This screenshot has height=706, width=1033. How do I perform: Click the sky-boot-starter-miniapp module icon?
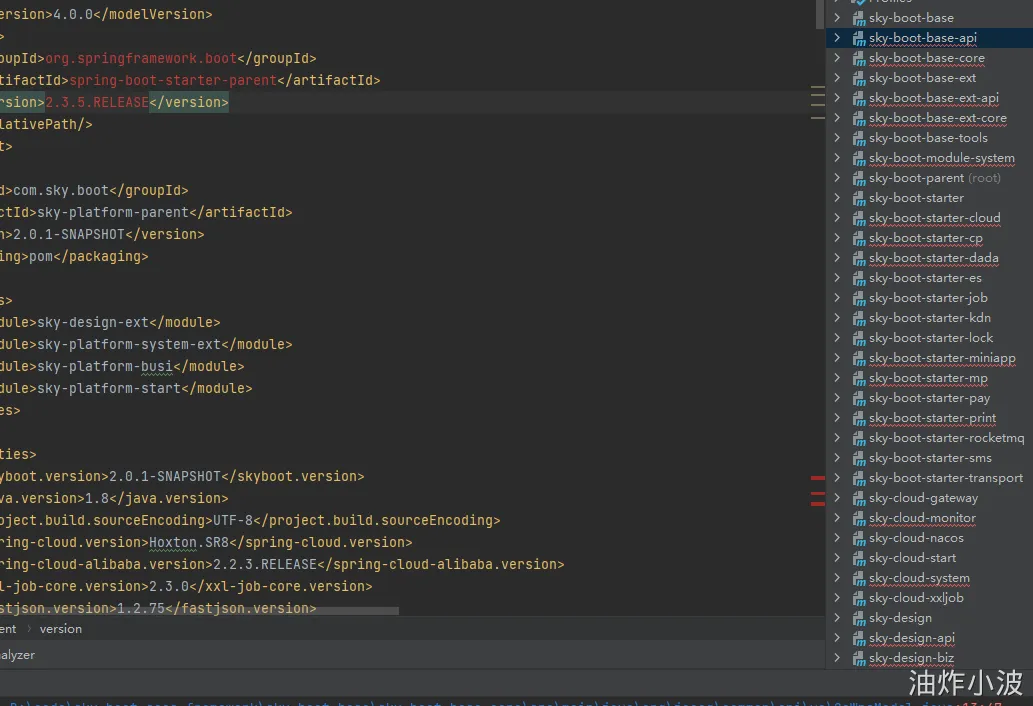click(x=858, y=358)
